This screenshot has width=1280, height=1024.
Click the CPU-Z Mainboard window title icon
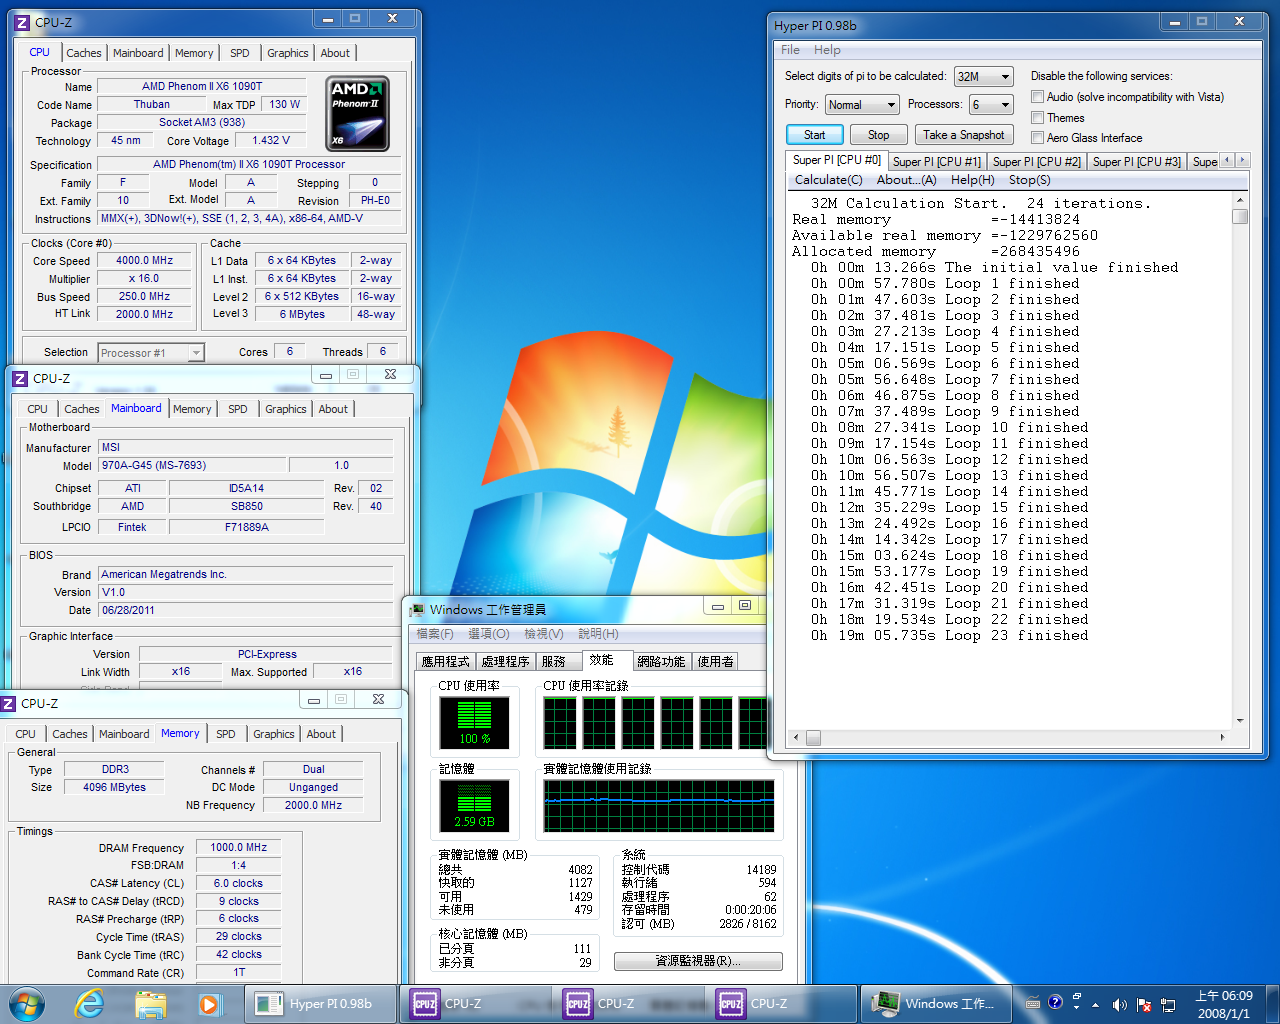(20, 378)
